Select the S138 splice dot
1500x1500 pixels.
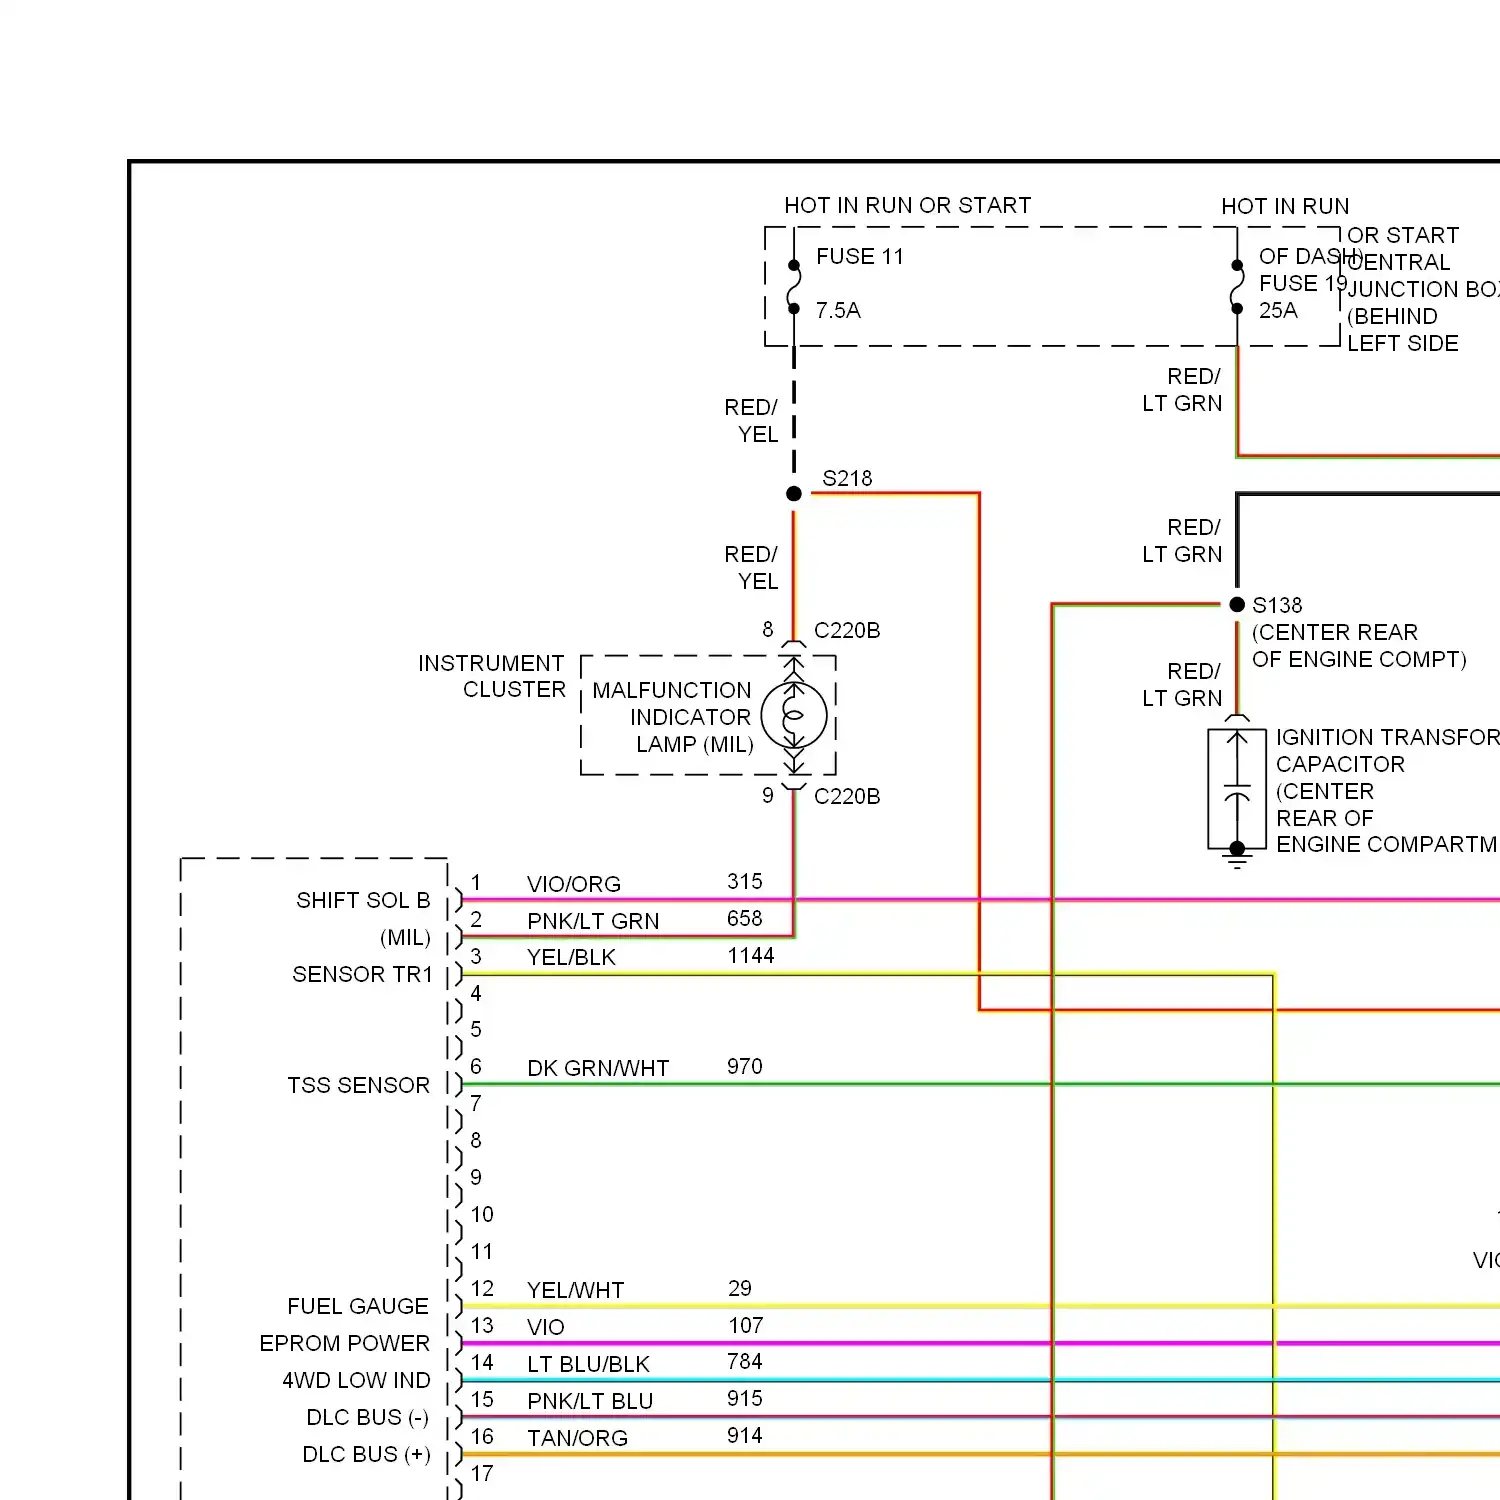click(x=1237, y=604)
